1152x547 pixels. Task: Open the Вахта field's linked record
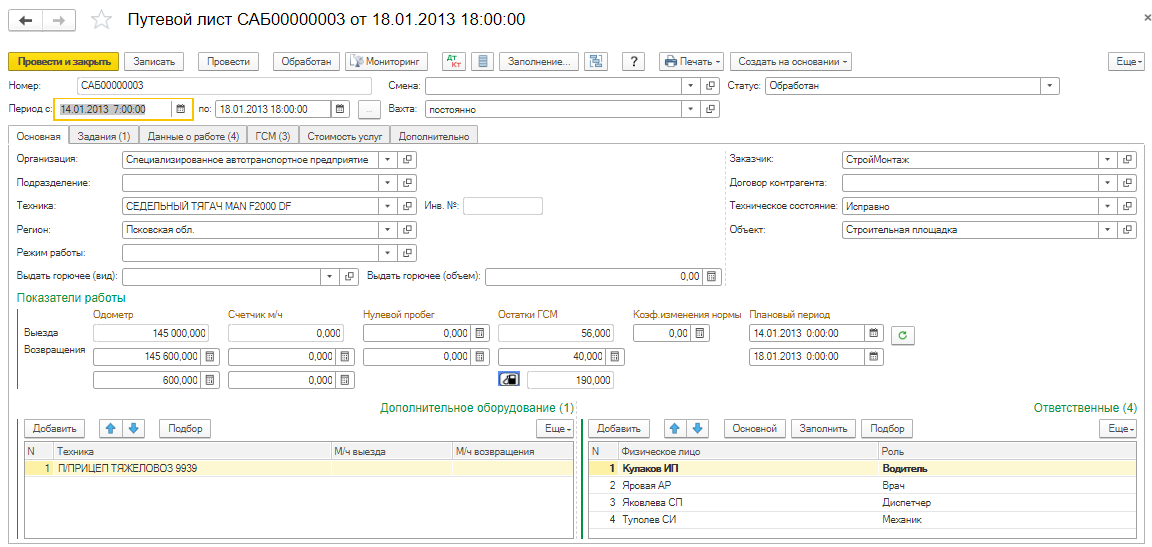pyautogui.click(x=710, y=109)
